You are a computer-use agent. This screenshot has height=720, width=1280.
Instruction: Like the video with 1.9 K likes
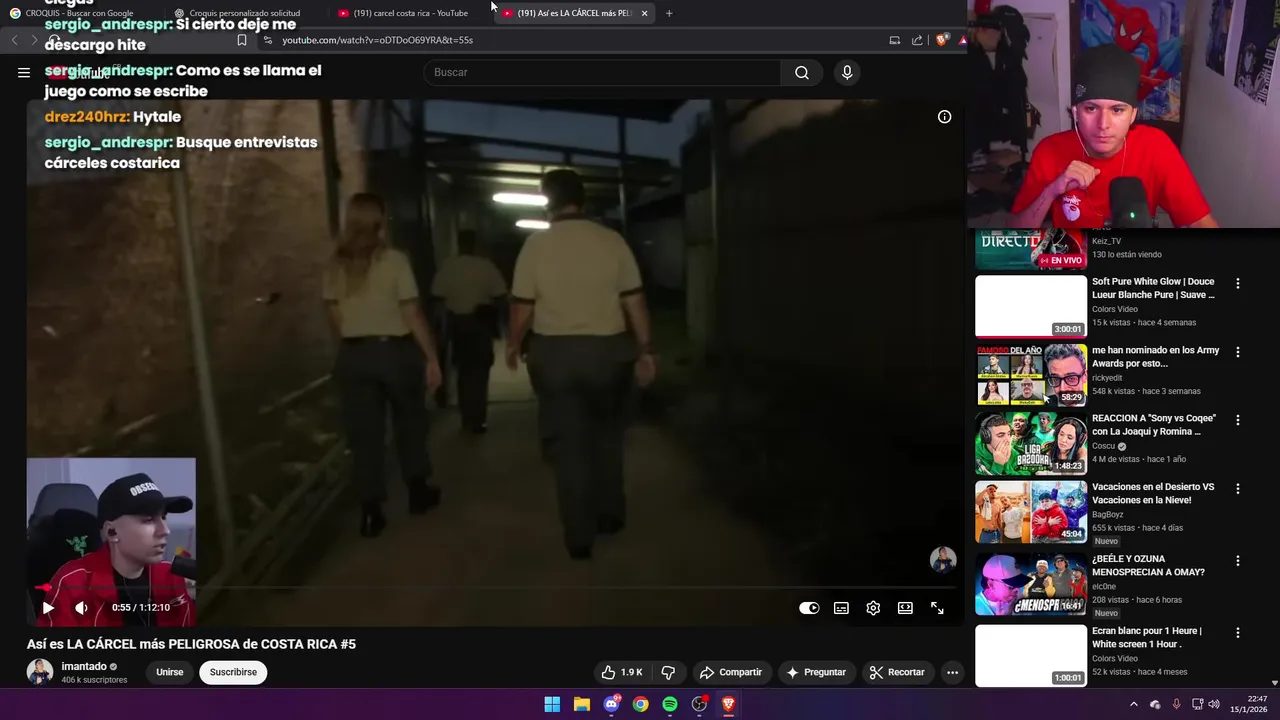pyautogui.click(x=621, y=672)
